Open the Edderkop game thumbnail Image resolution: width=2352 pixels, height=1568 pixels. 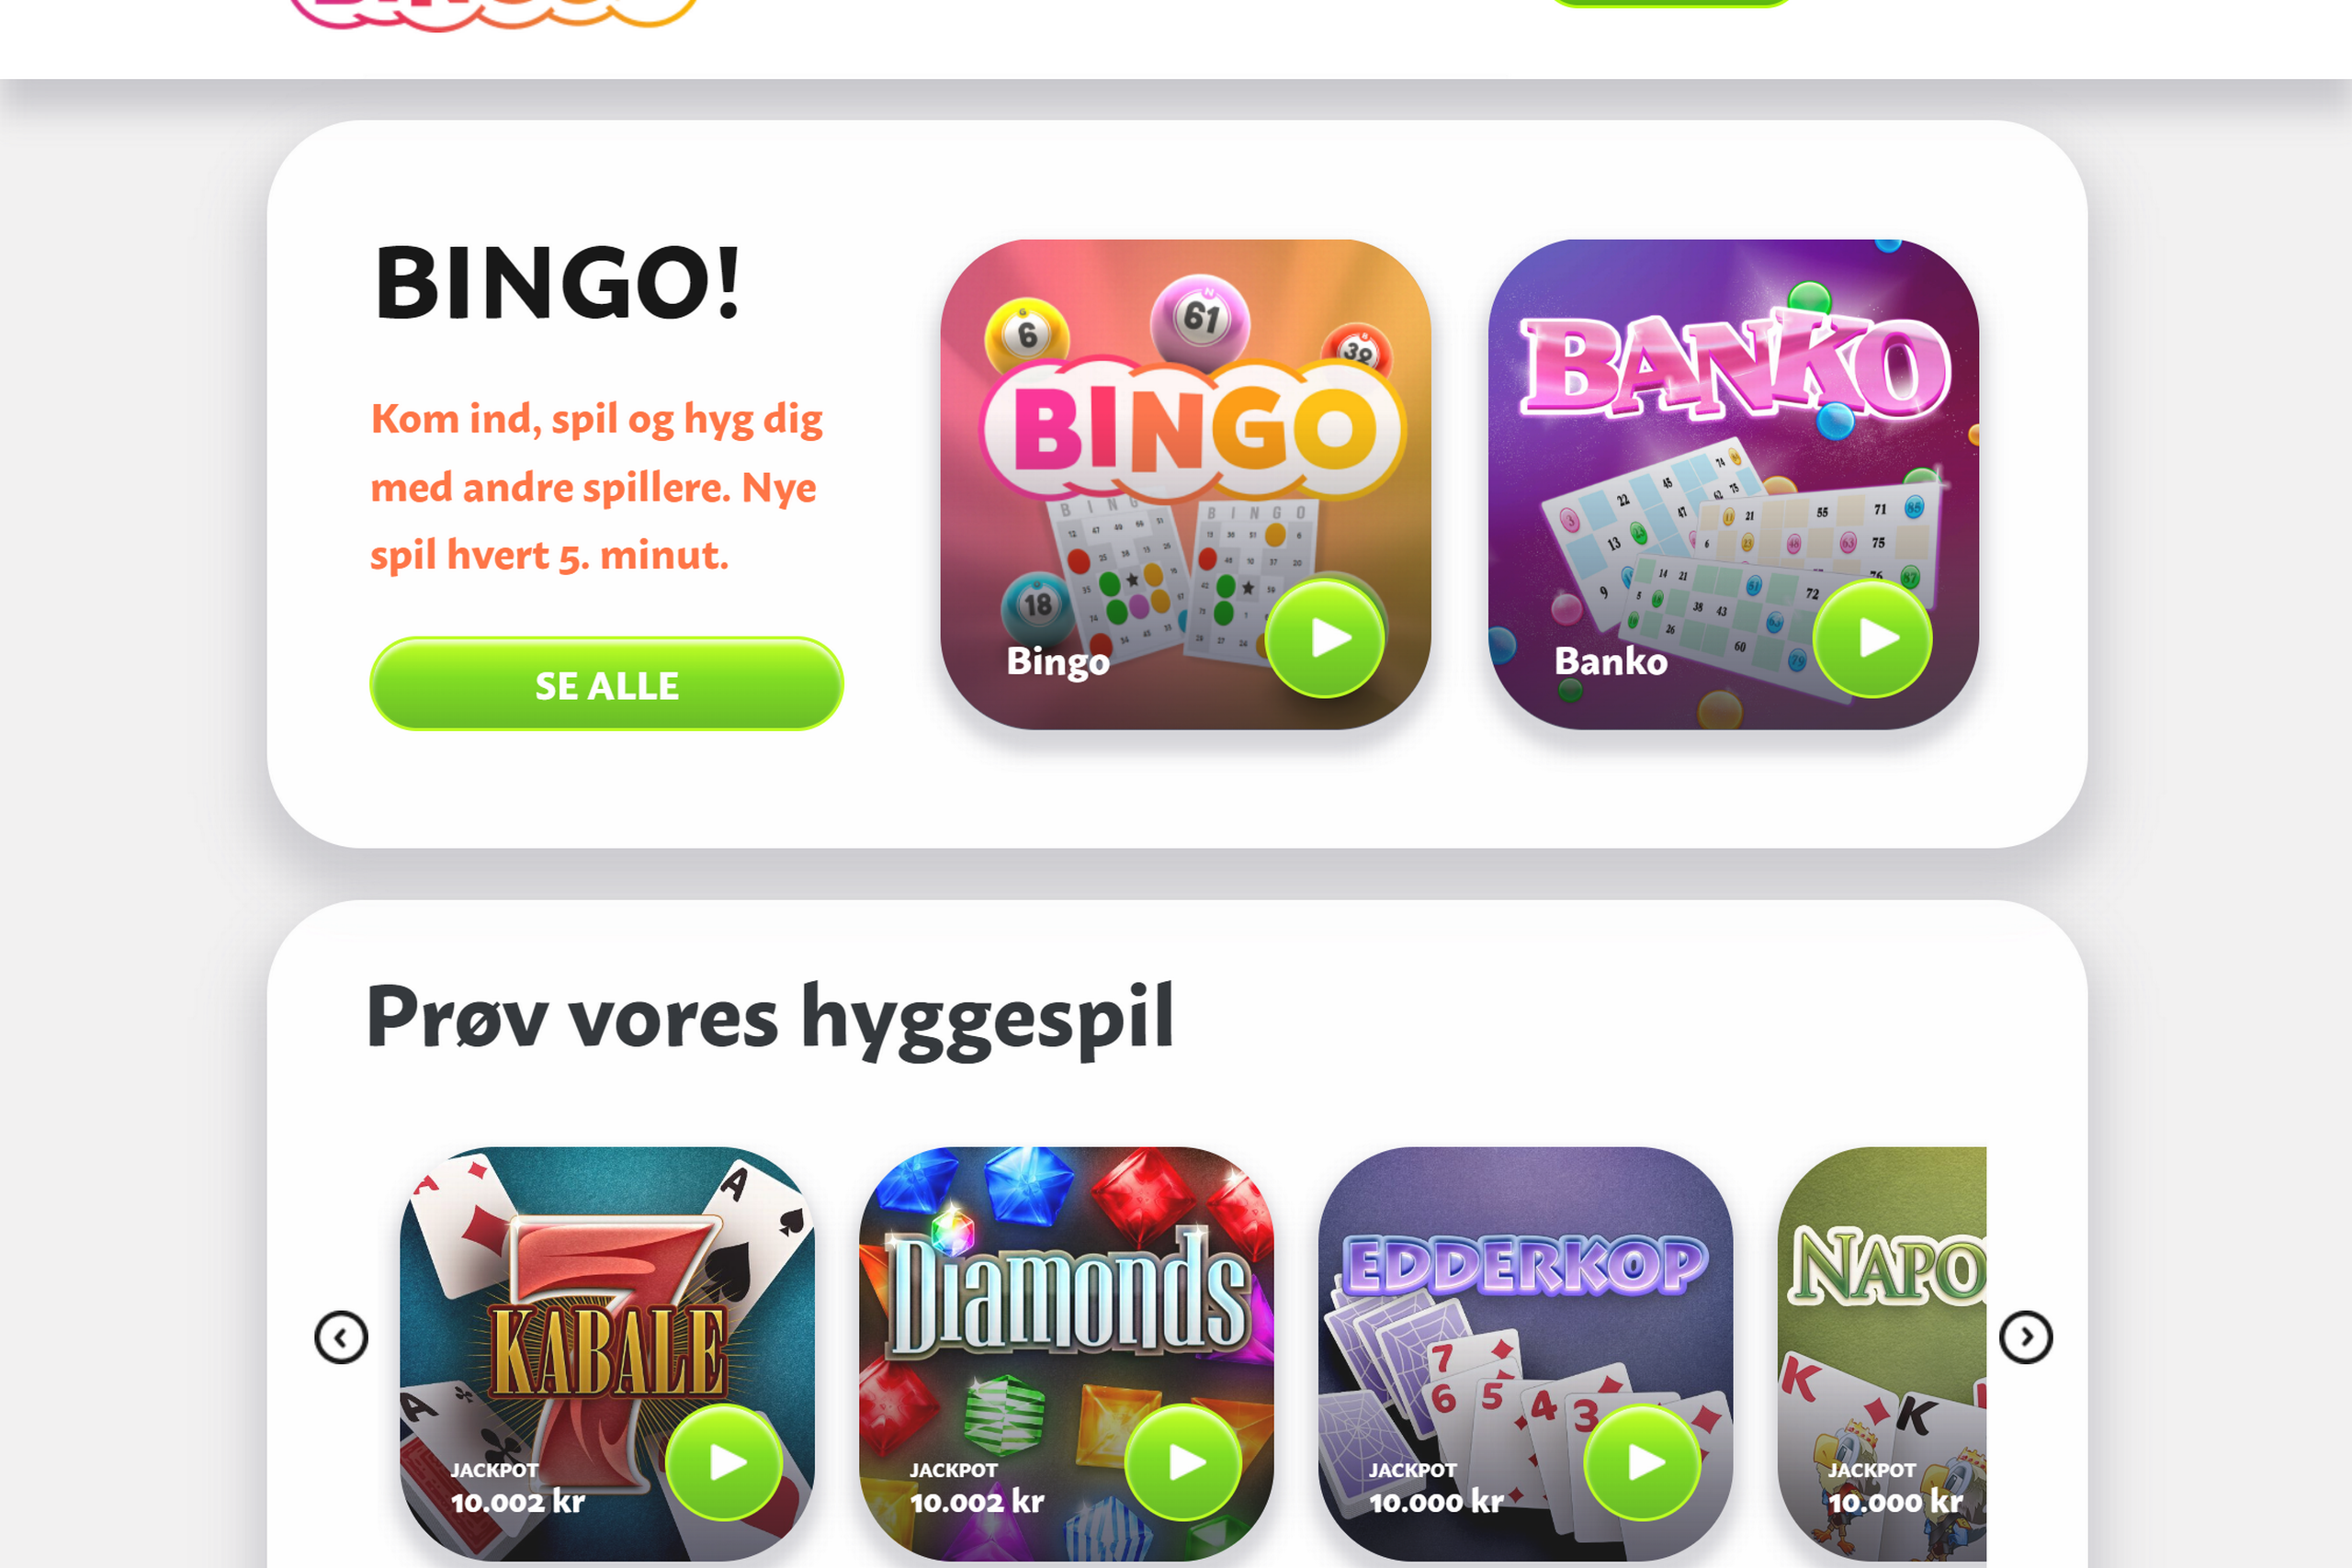tap(1525, 1354)
